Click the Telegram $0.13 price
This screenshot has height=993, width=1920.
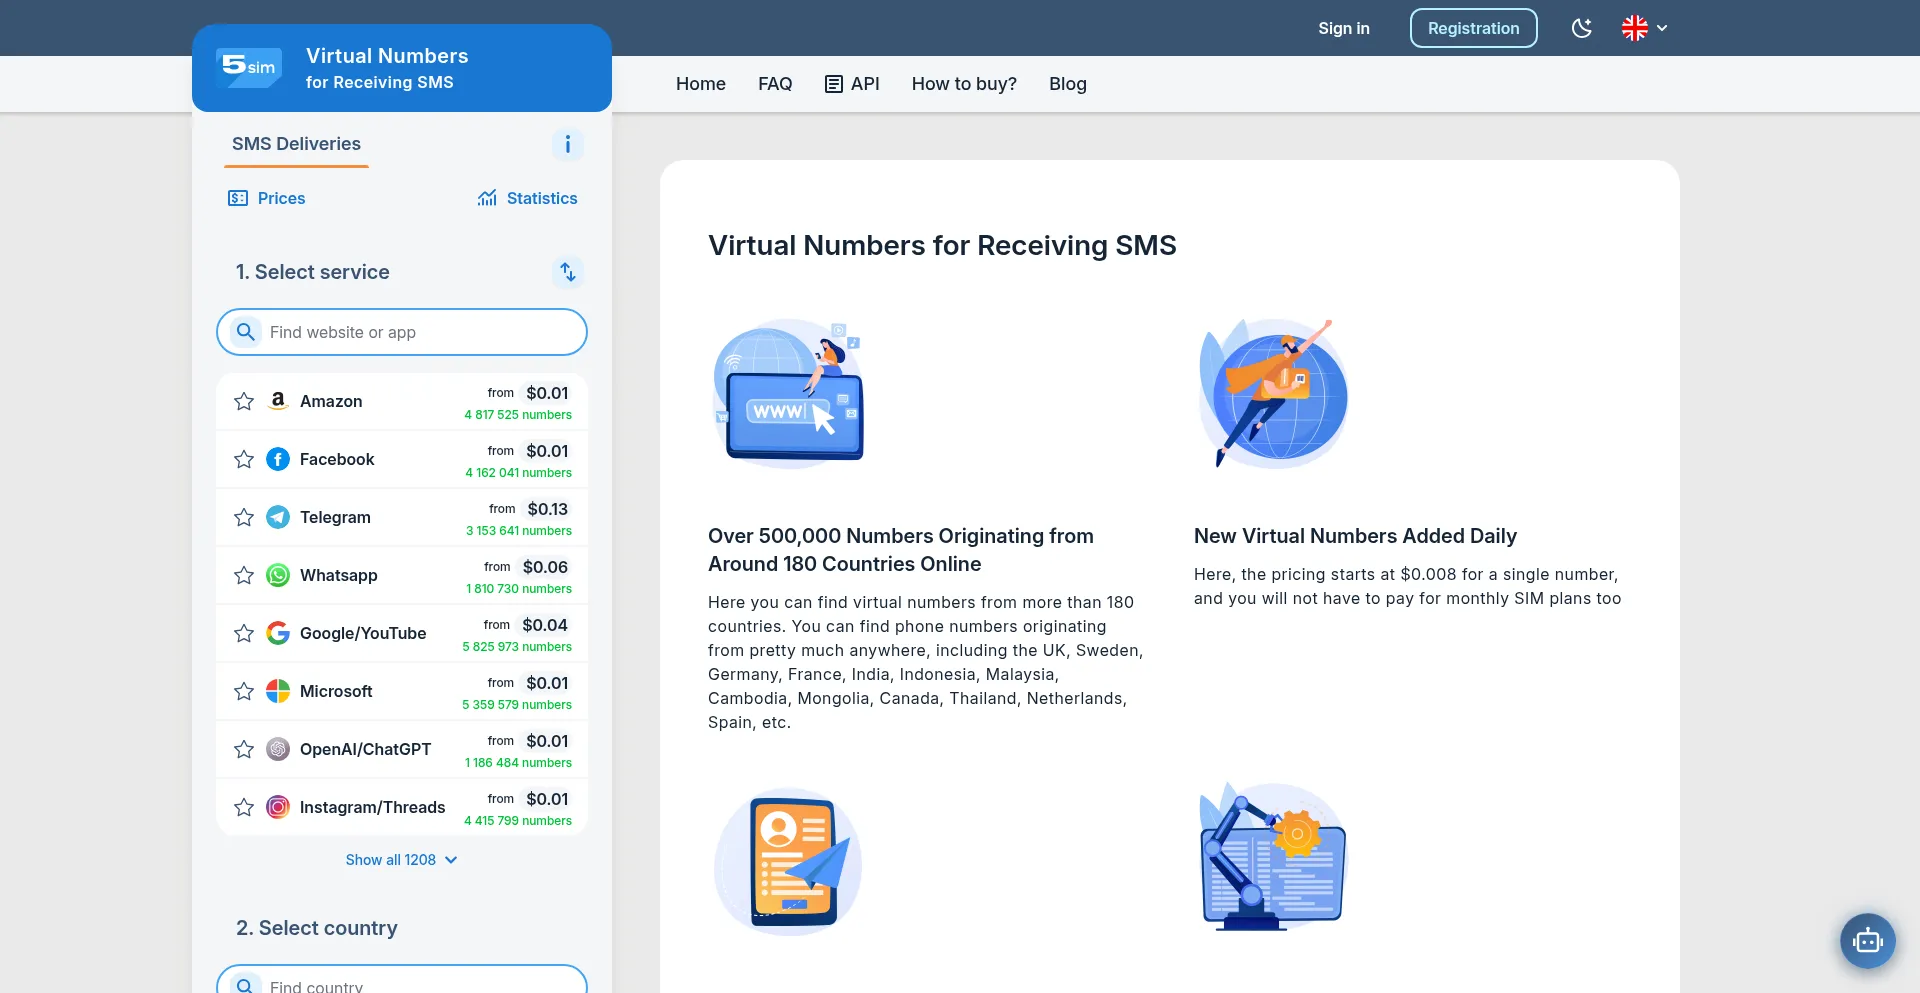point(547,509)
